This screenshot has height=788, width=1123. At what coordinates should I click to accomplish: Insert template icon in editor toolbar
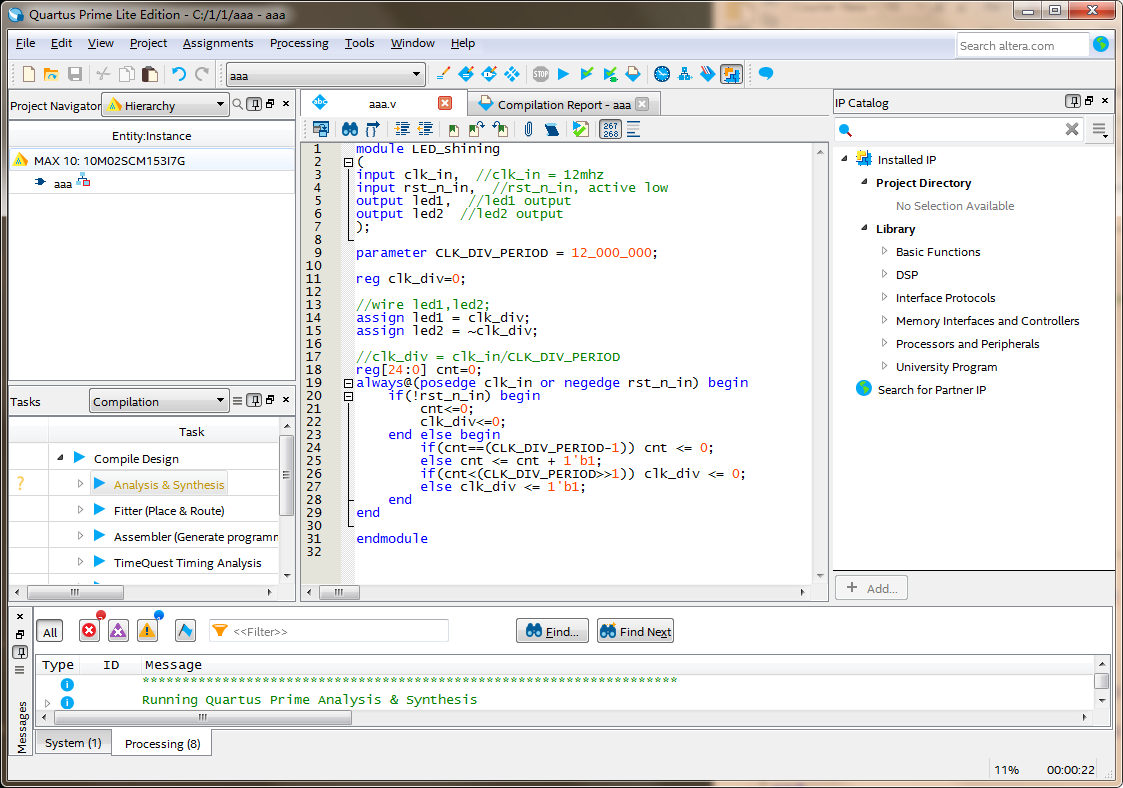pos(551,129)
